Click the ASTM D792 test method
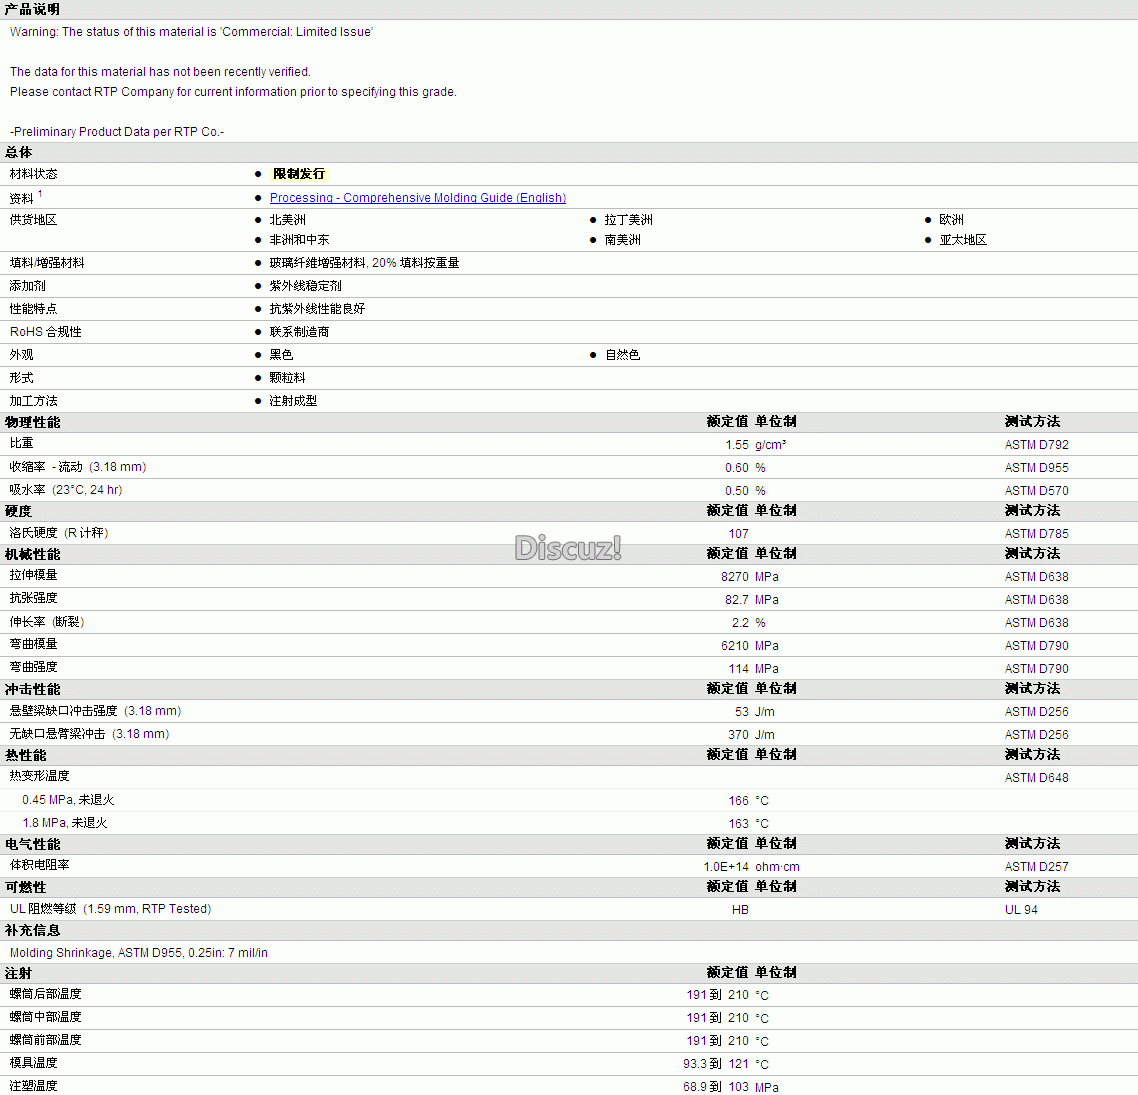Screen dimensions: 1138x1095 [1036, 445]
